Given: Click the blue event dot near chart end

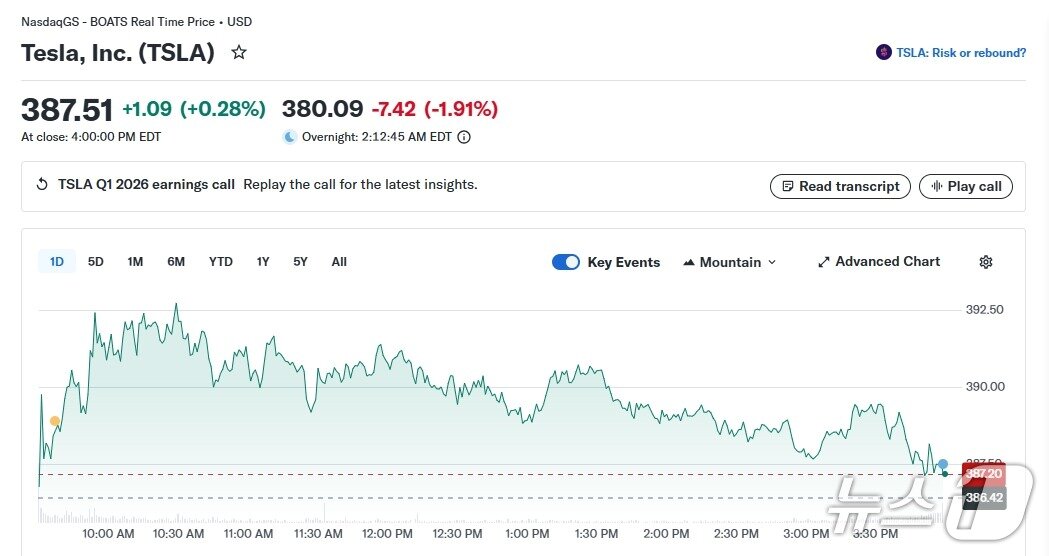Looking at the screenshot, I should pos(943,464).
